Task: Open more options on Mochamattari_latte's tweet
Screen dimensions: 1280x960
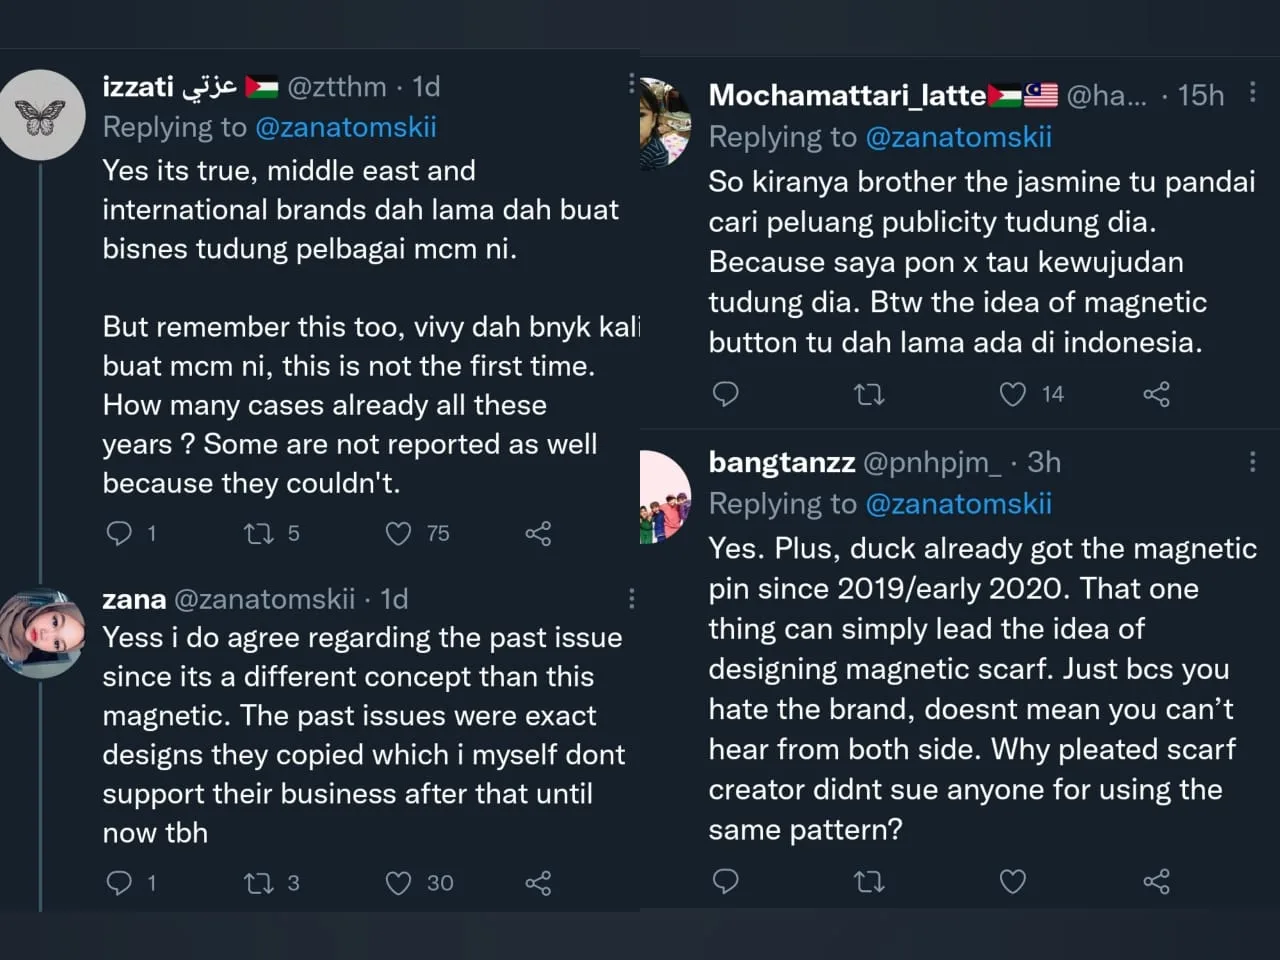Action: pos(1252,93)
